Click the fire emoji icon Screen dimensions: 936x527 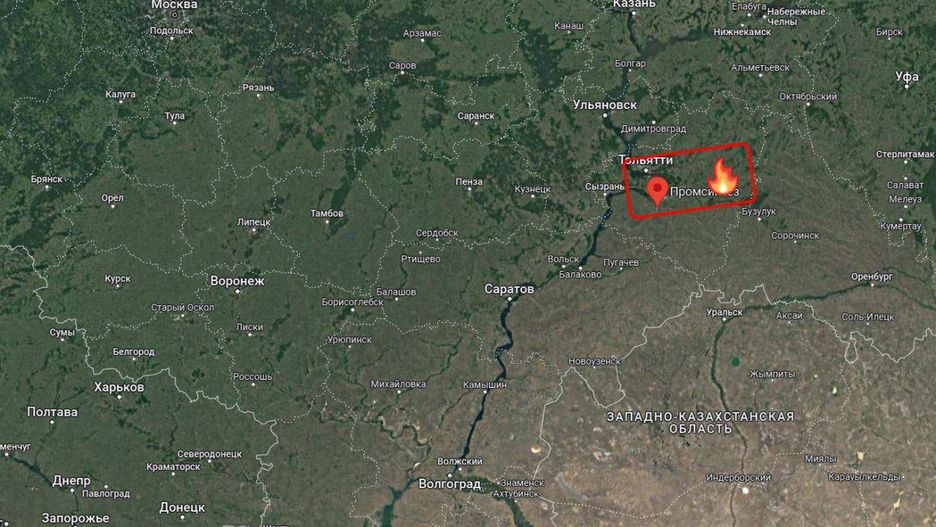723,176
